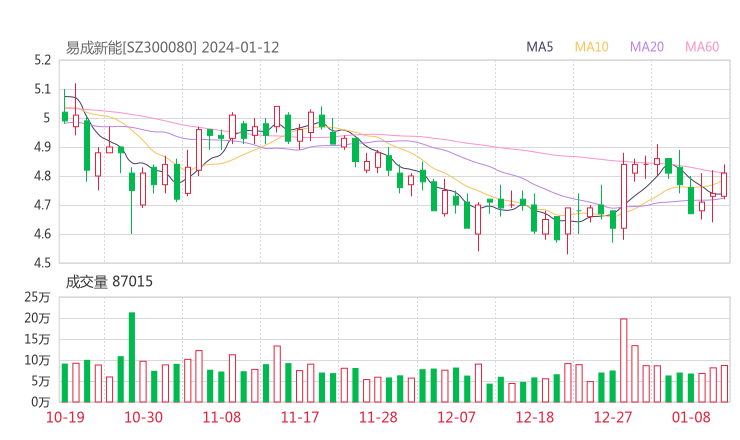This screenshot has height=440, width=740.
Task: Click the first green volume bar at 10-19
Action: point(65,383)
